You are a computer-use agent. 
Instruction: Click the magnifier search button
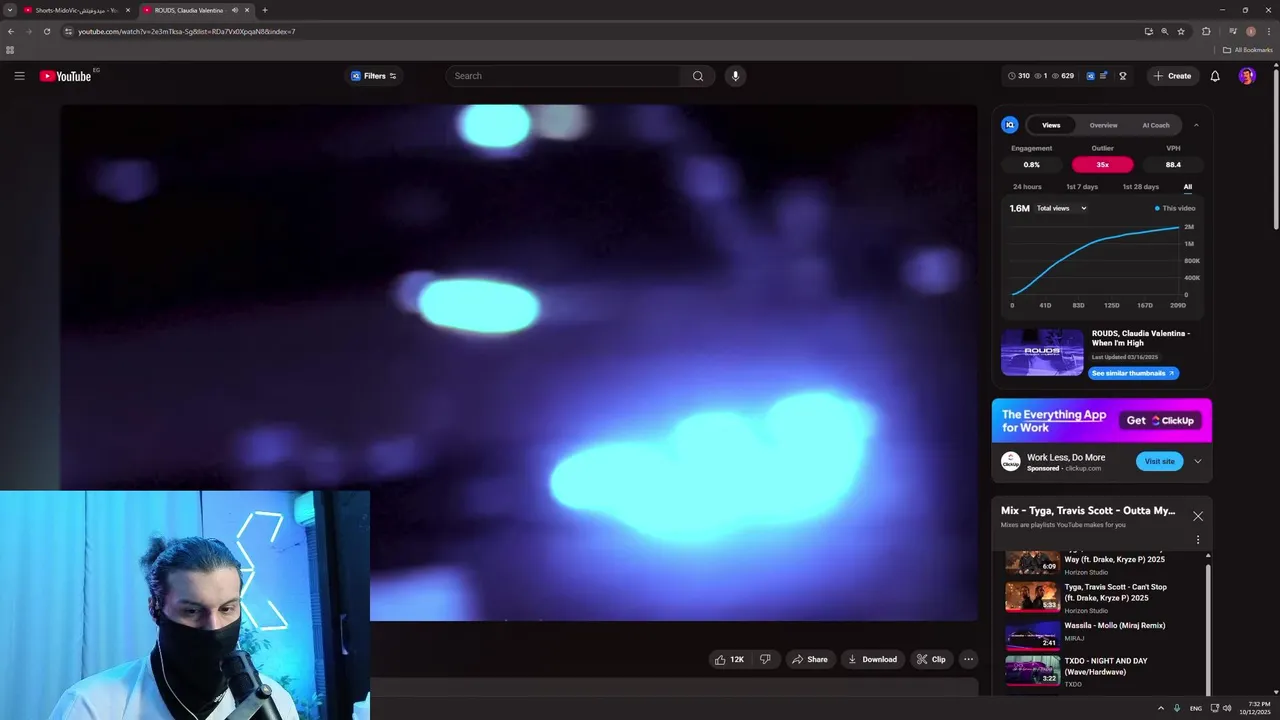698,76
